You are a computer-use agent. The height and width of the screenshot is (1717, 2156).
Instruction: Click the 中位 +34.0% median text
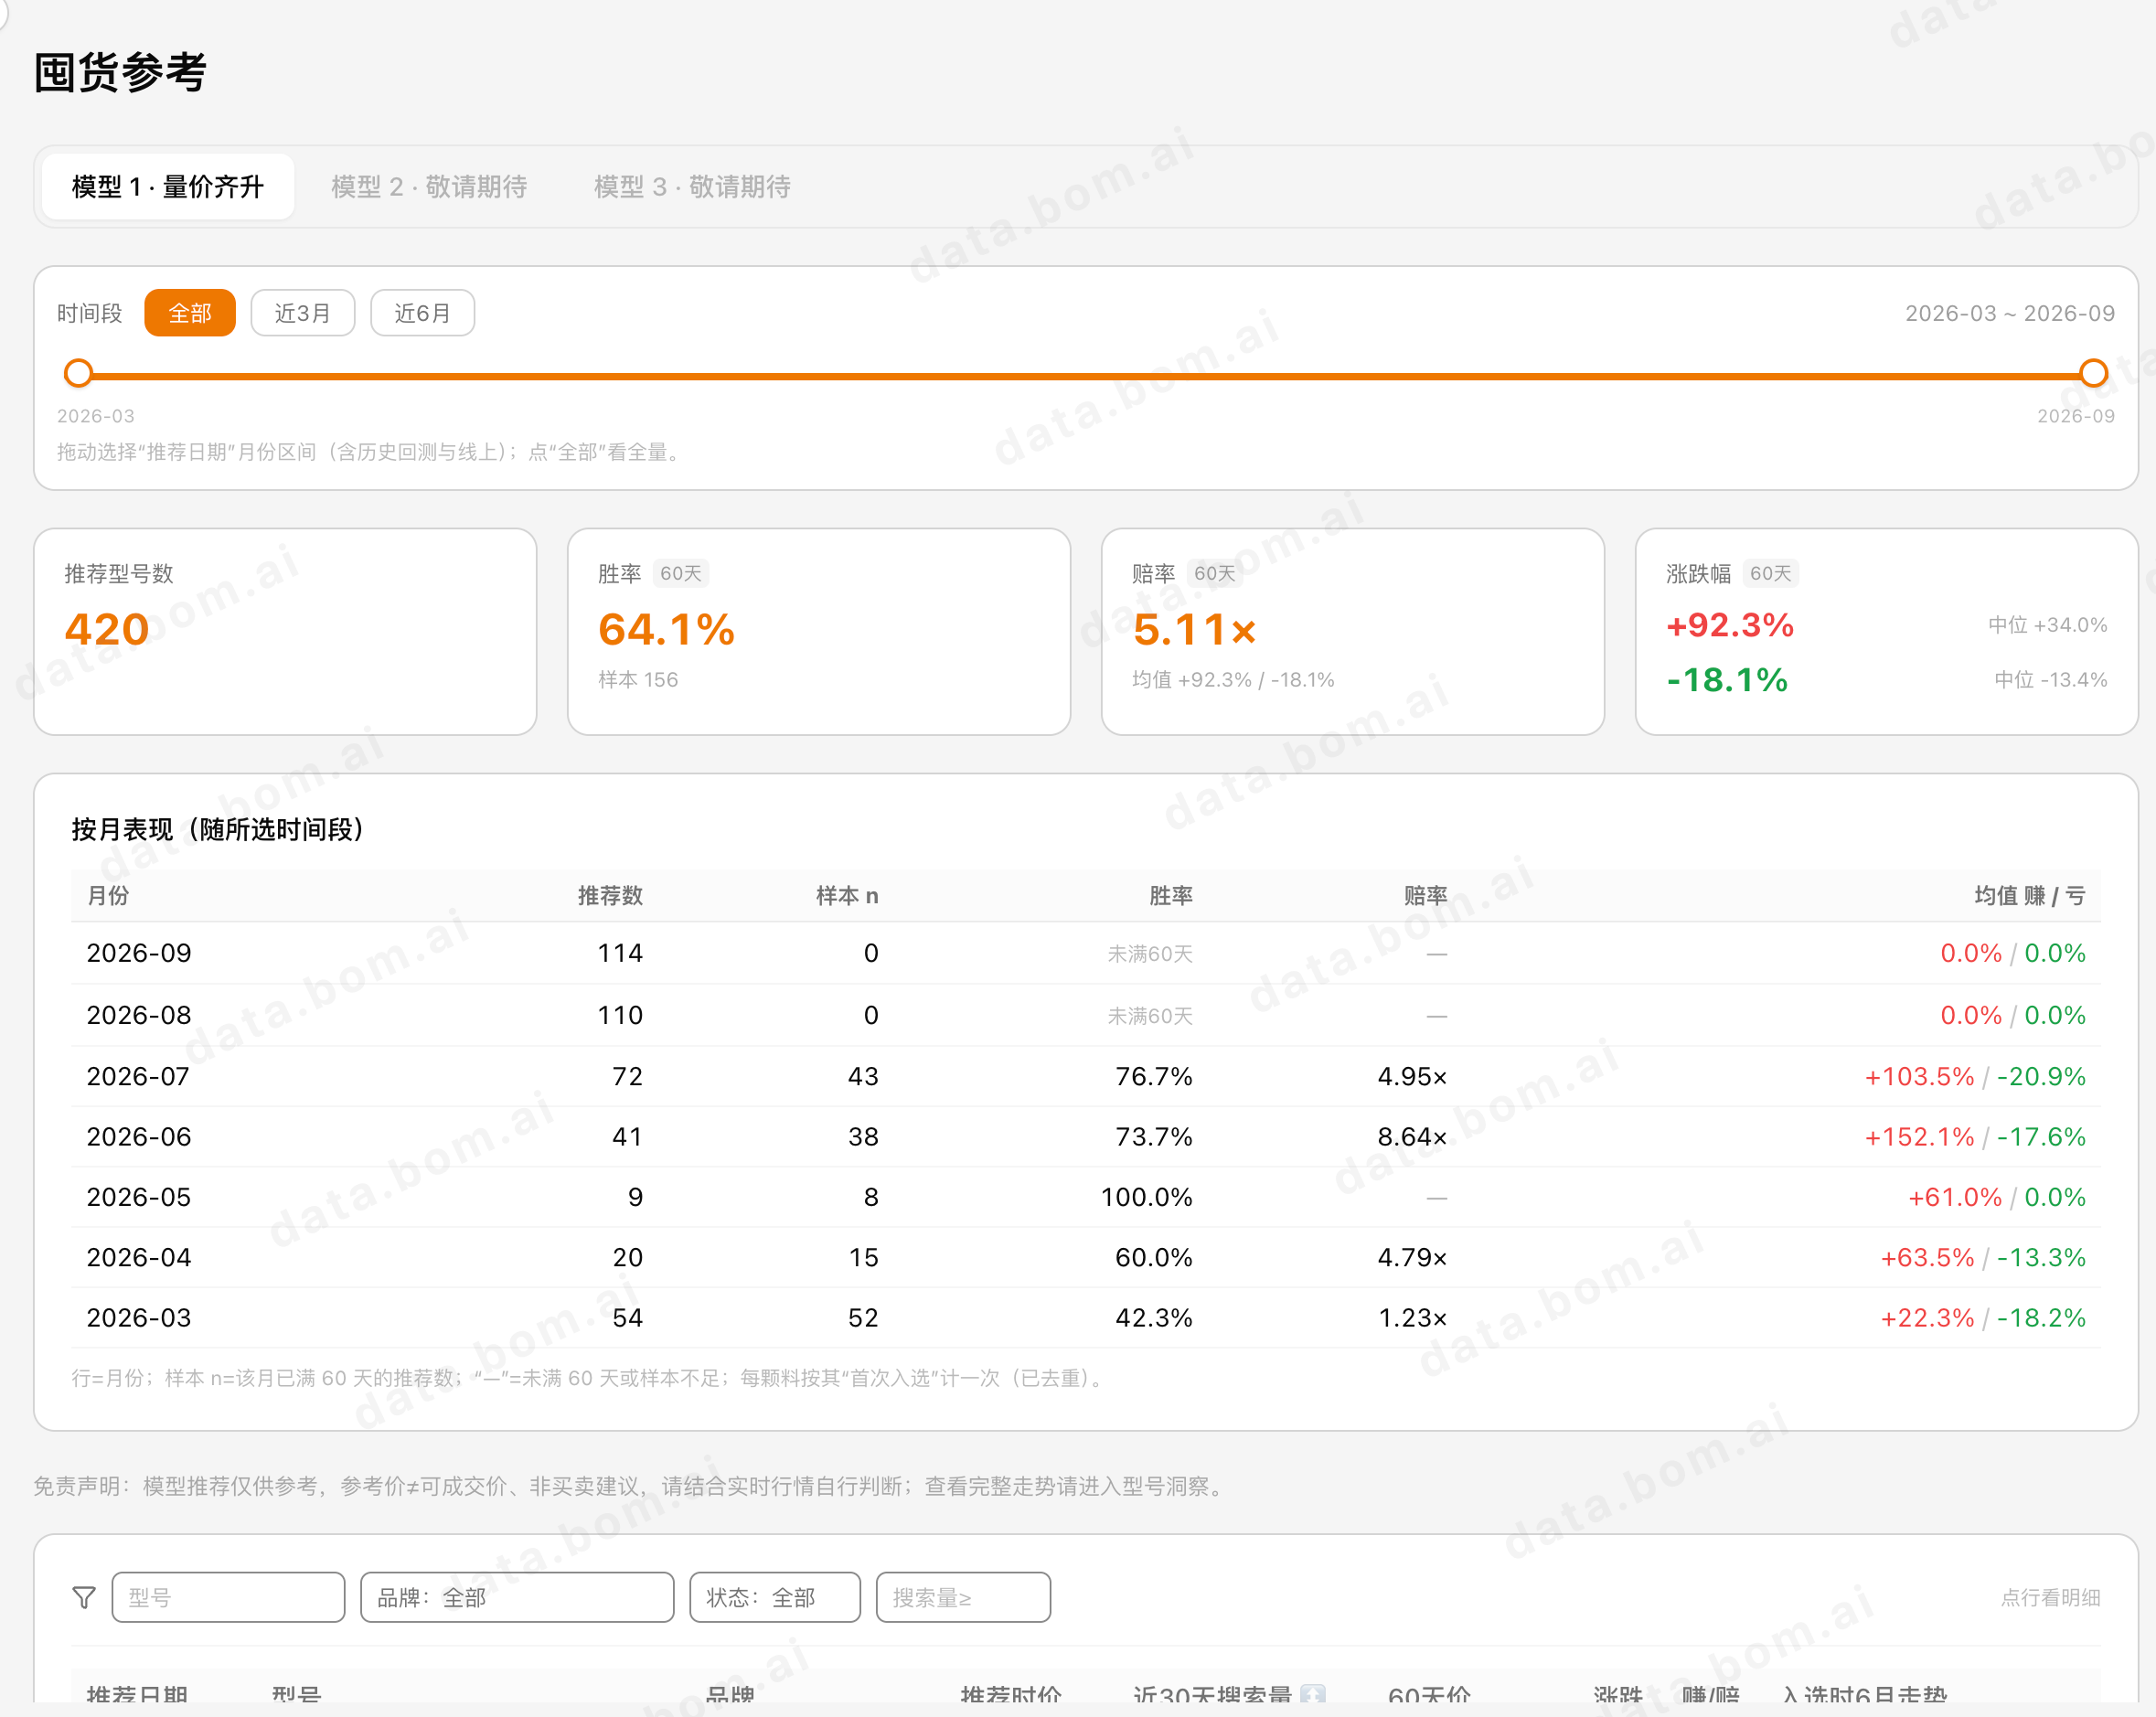(x=2047, y=625)
